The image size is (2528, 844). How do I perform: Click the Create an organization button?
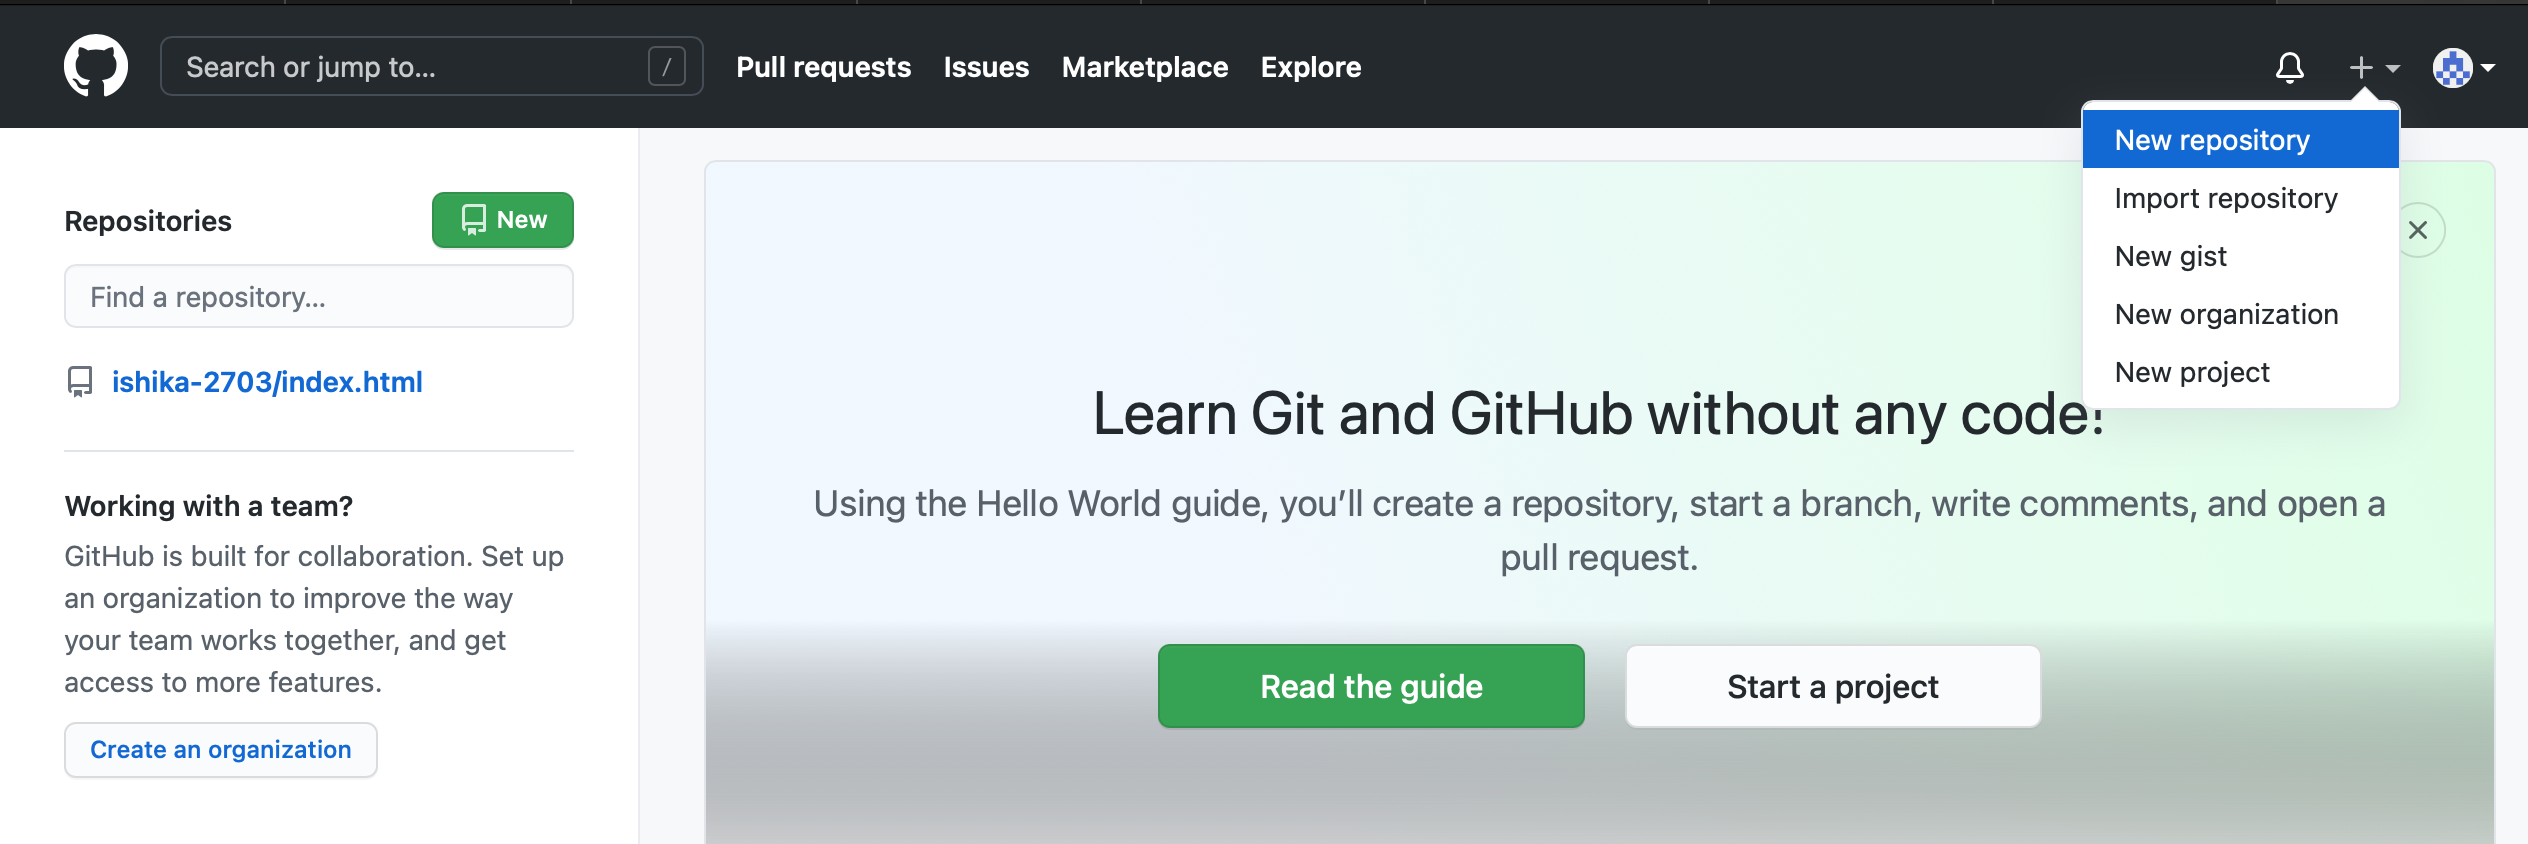[x=221, y=750]
